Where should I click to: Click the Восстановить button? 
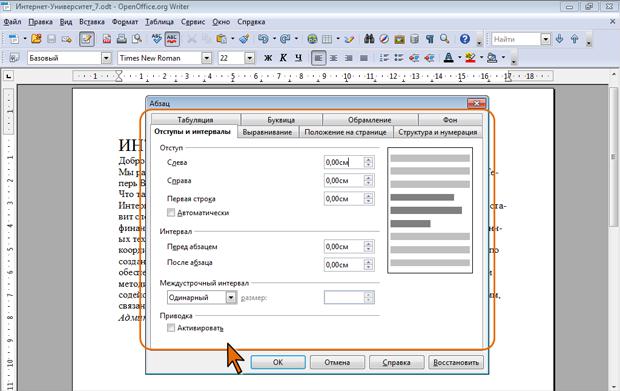(x=456, y=362)
